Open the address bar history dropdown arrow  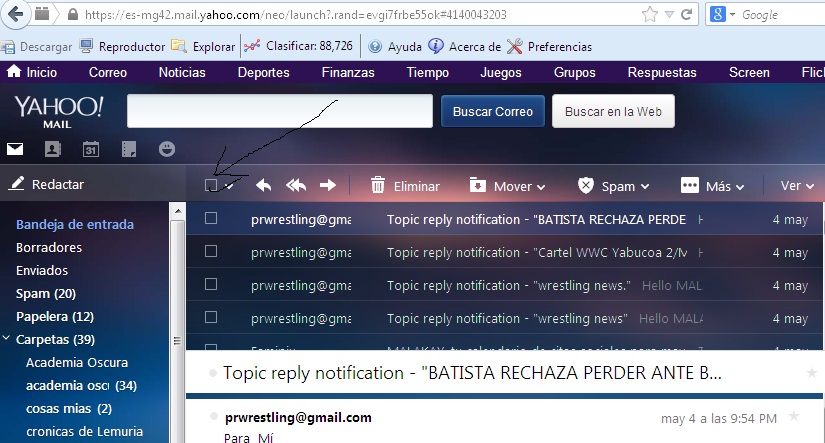[x=669, y=15]
